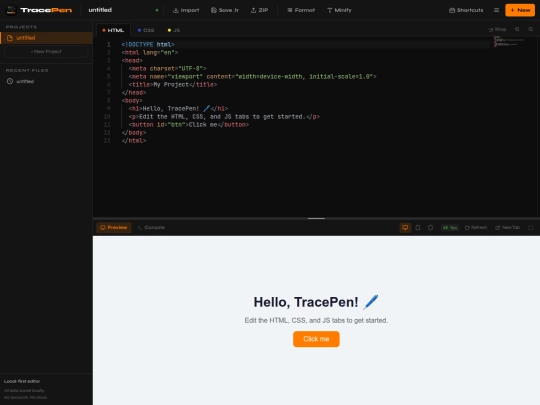Viewport: 540px width, 405px height.
Task: Click the Hello, TracePen! heading in preview
Action: [x=316, y=302]
